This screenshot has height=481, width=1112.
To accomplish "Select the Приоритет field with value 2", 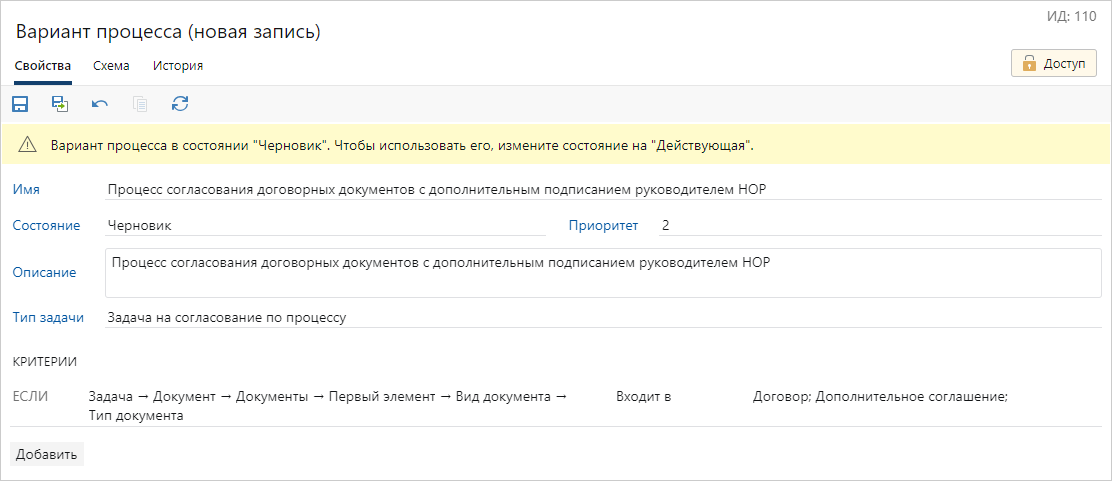I will [880, 226].
